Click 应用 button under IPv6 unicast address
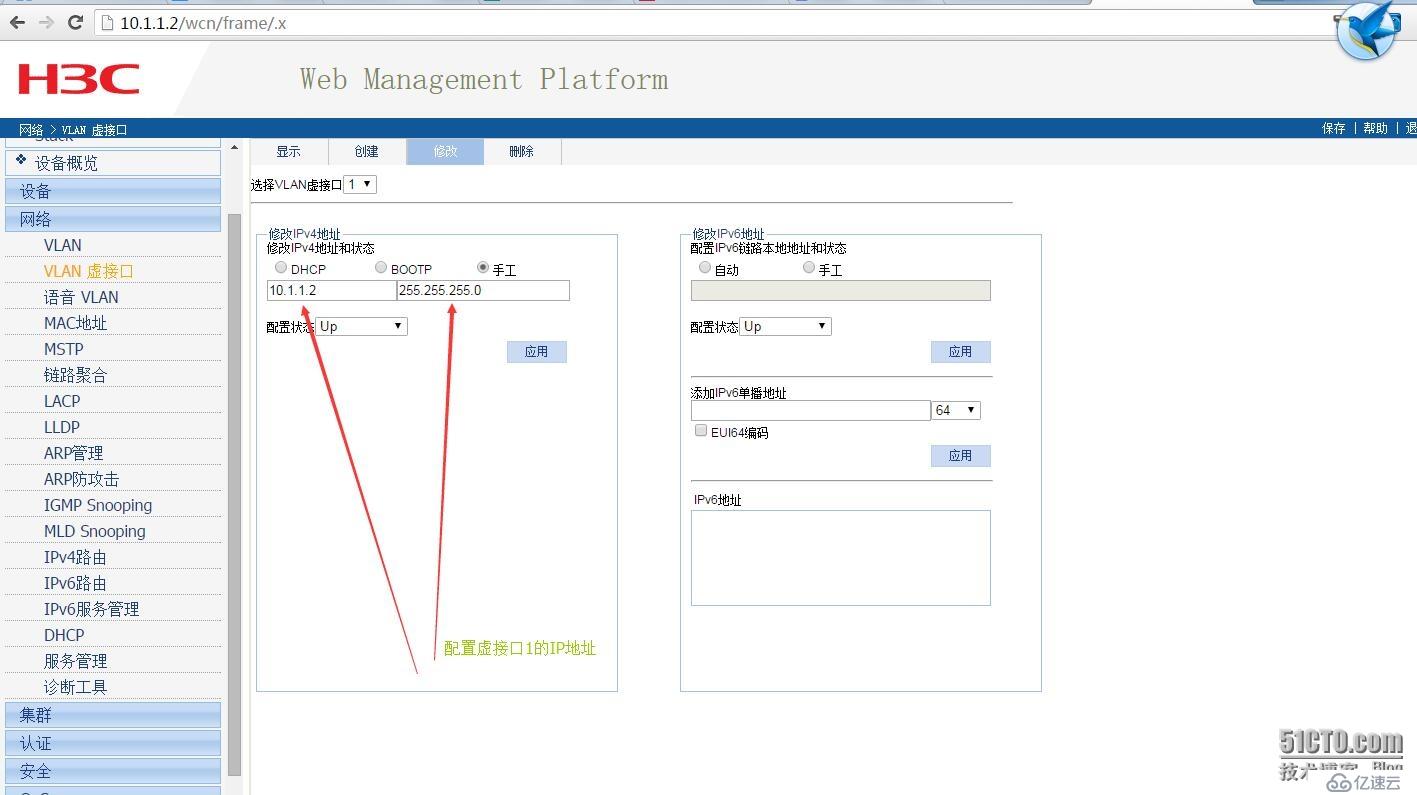Viewport: 1417px width, 795px height. [x=961, y=456]
